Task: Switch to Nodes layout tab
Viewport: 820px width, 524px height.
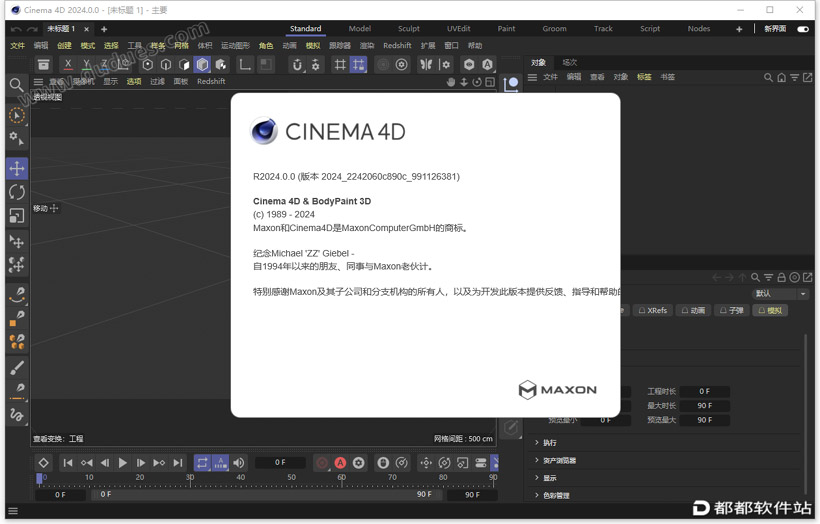Action: click(x=699, y=29)
